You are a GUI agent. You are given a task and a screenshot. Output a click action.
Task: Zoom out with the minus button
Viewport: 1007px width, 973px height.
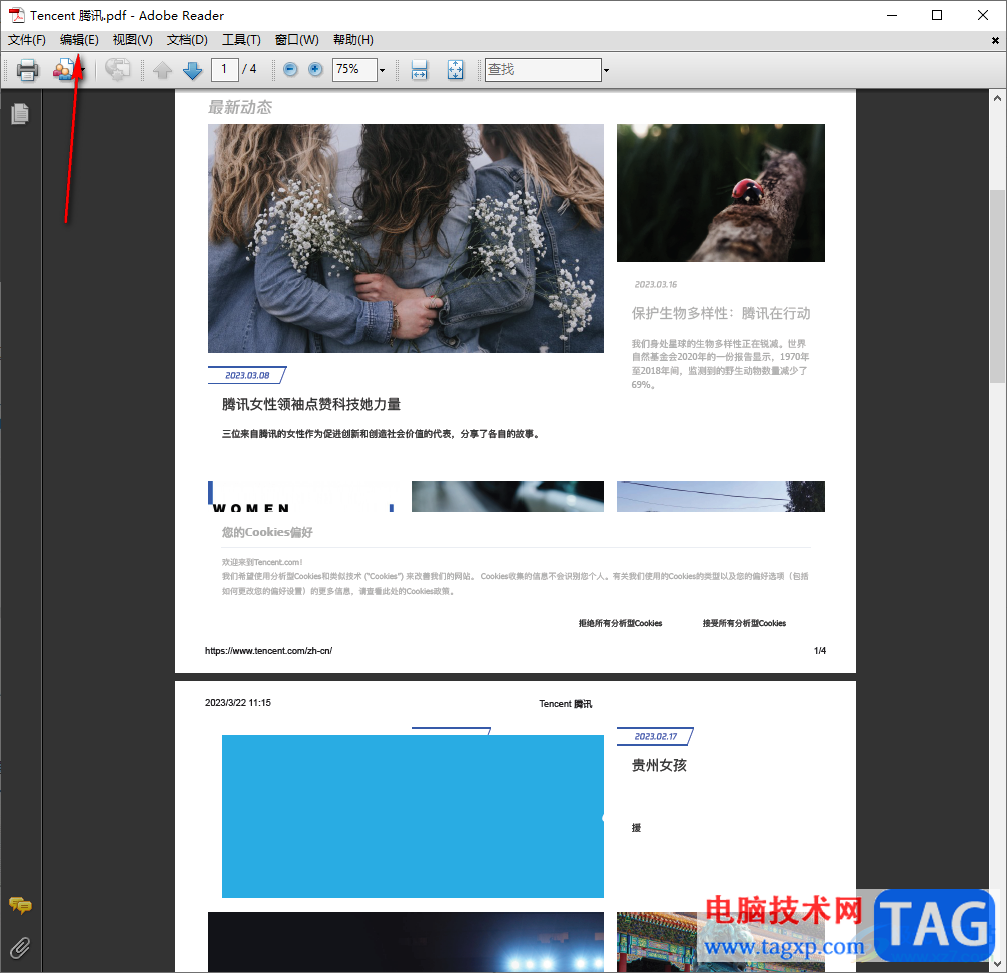290,69
